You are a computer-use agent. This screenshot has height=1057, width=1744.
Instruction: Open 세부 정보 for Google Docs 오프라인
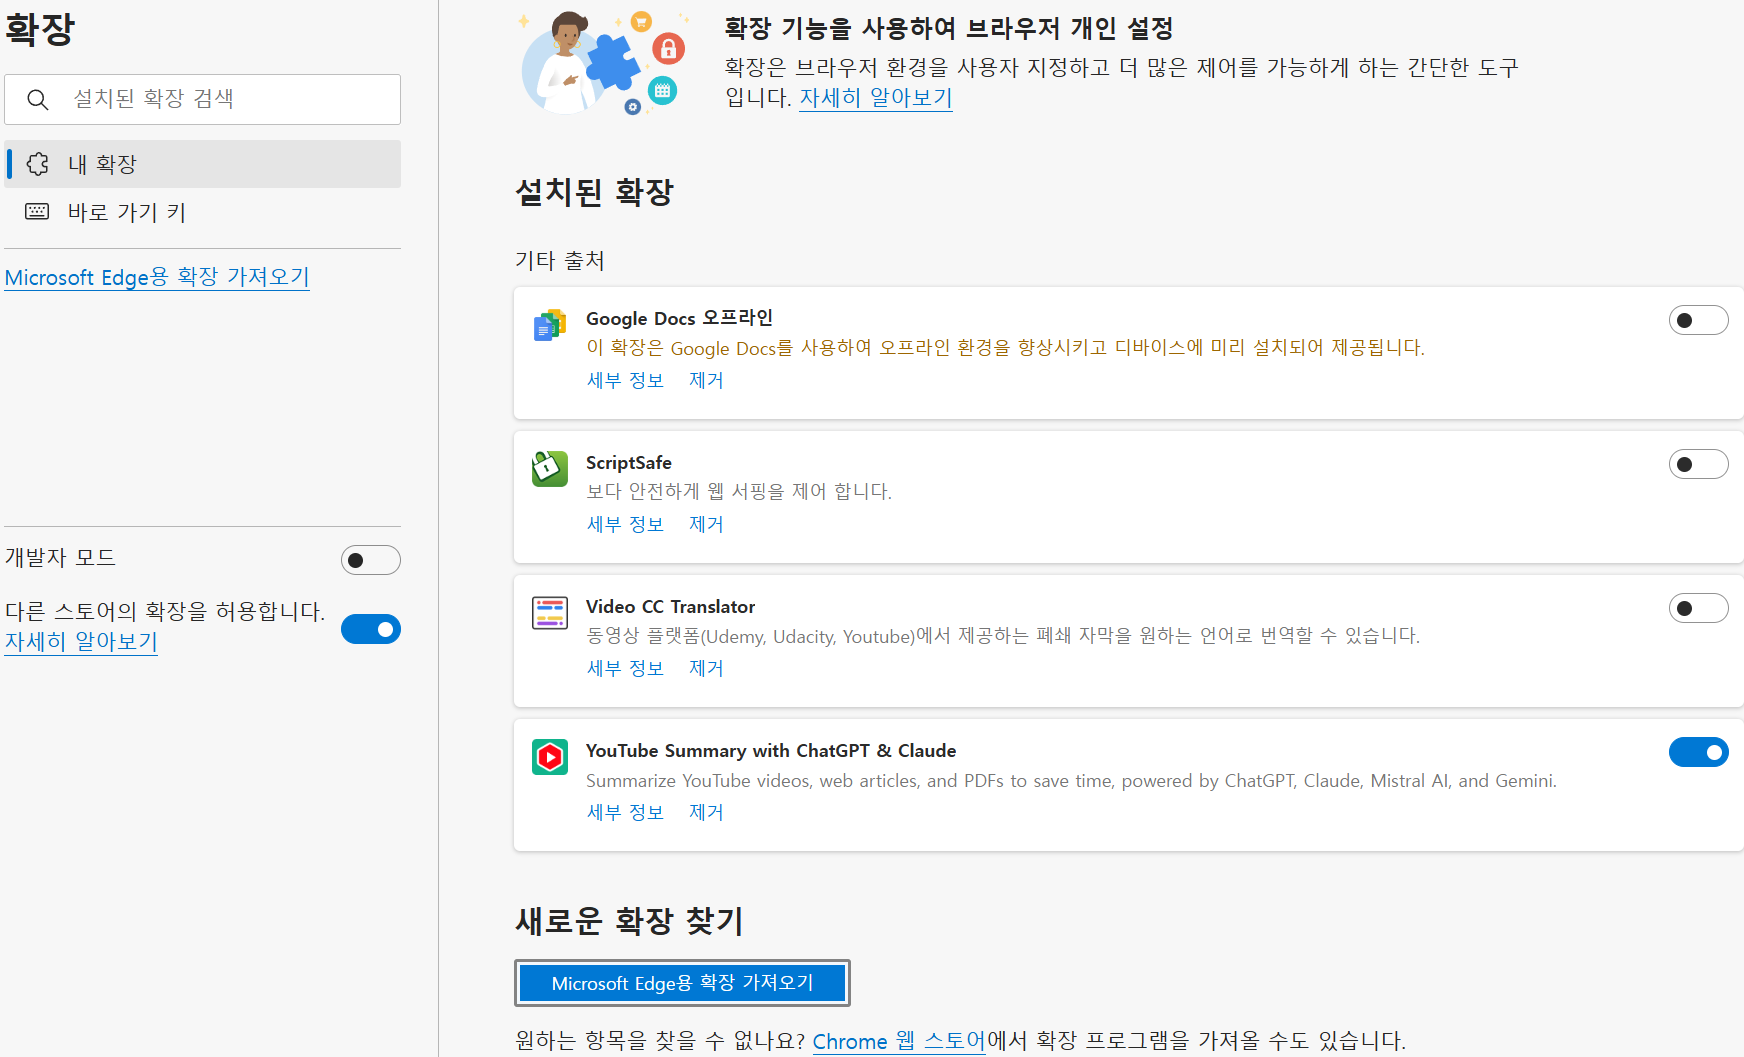(x=625, y=380)
